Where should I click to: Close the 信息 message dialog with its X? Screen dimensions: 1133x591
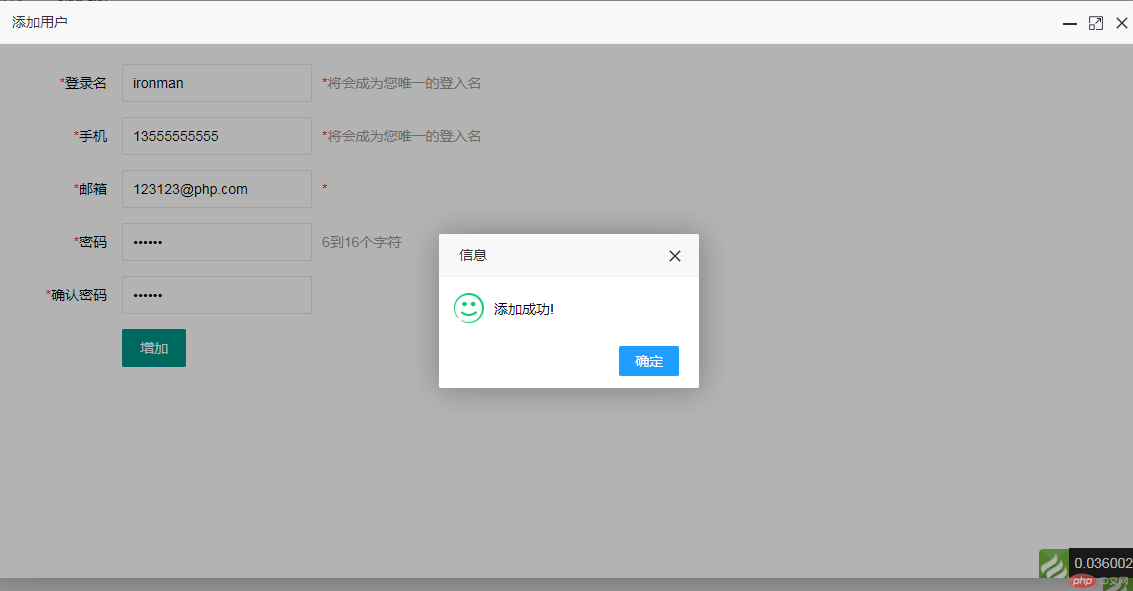[x=675, y=255]
